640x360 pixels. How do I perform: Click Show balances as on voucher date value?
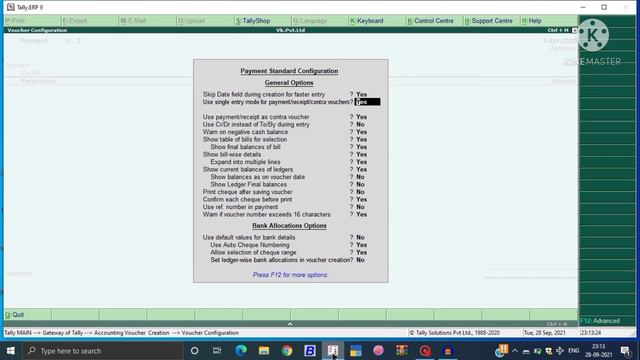360,177
